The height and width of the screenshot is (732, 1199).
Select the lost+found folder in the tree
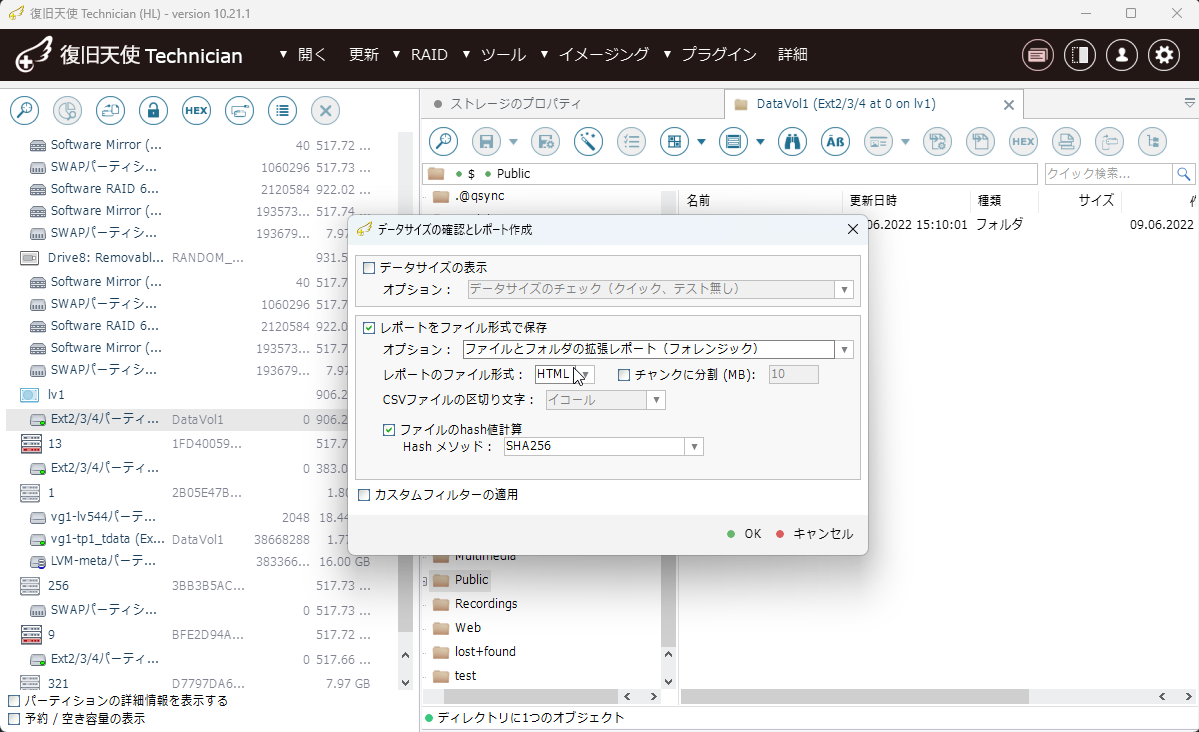tap(485, 652)
